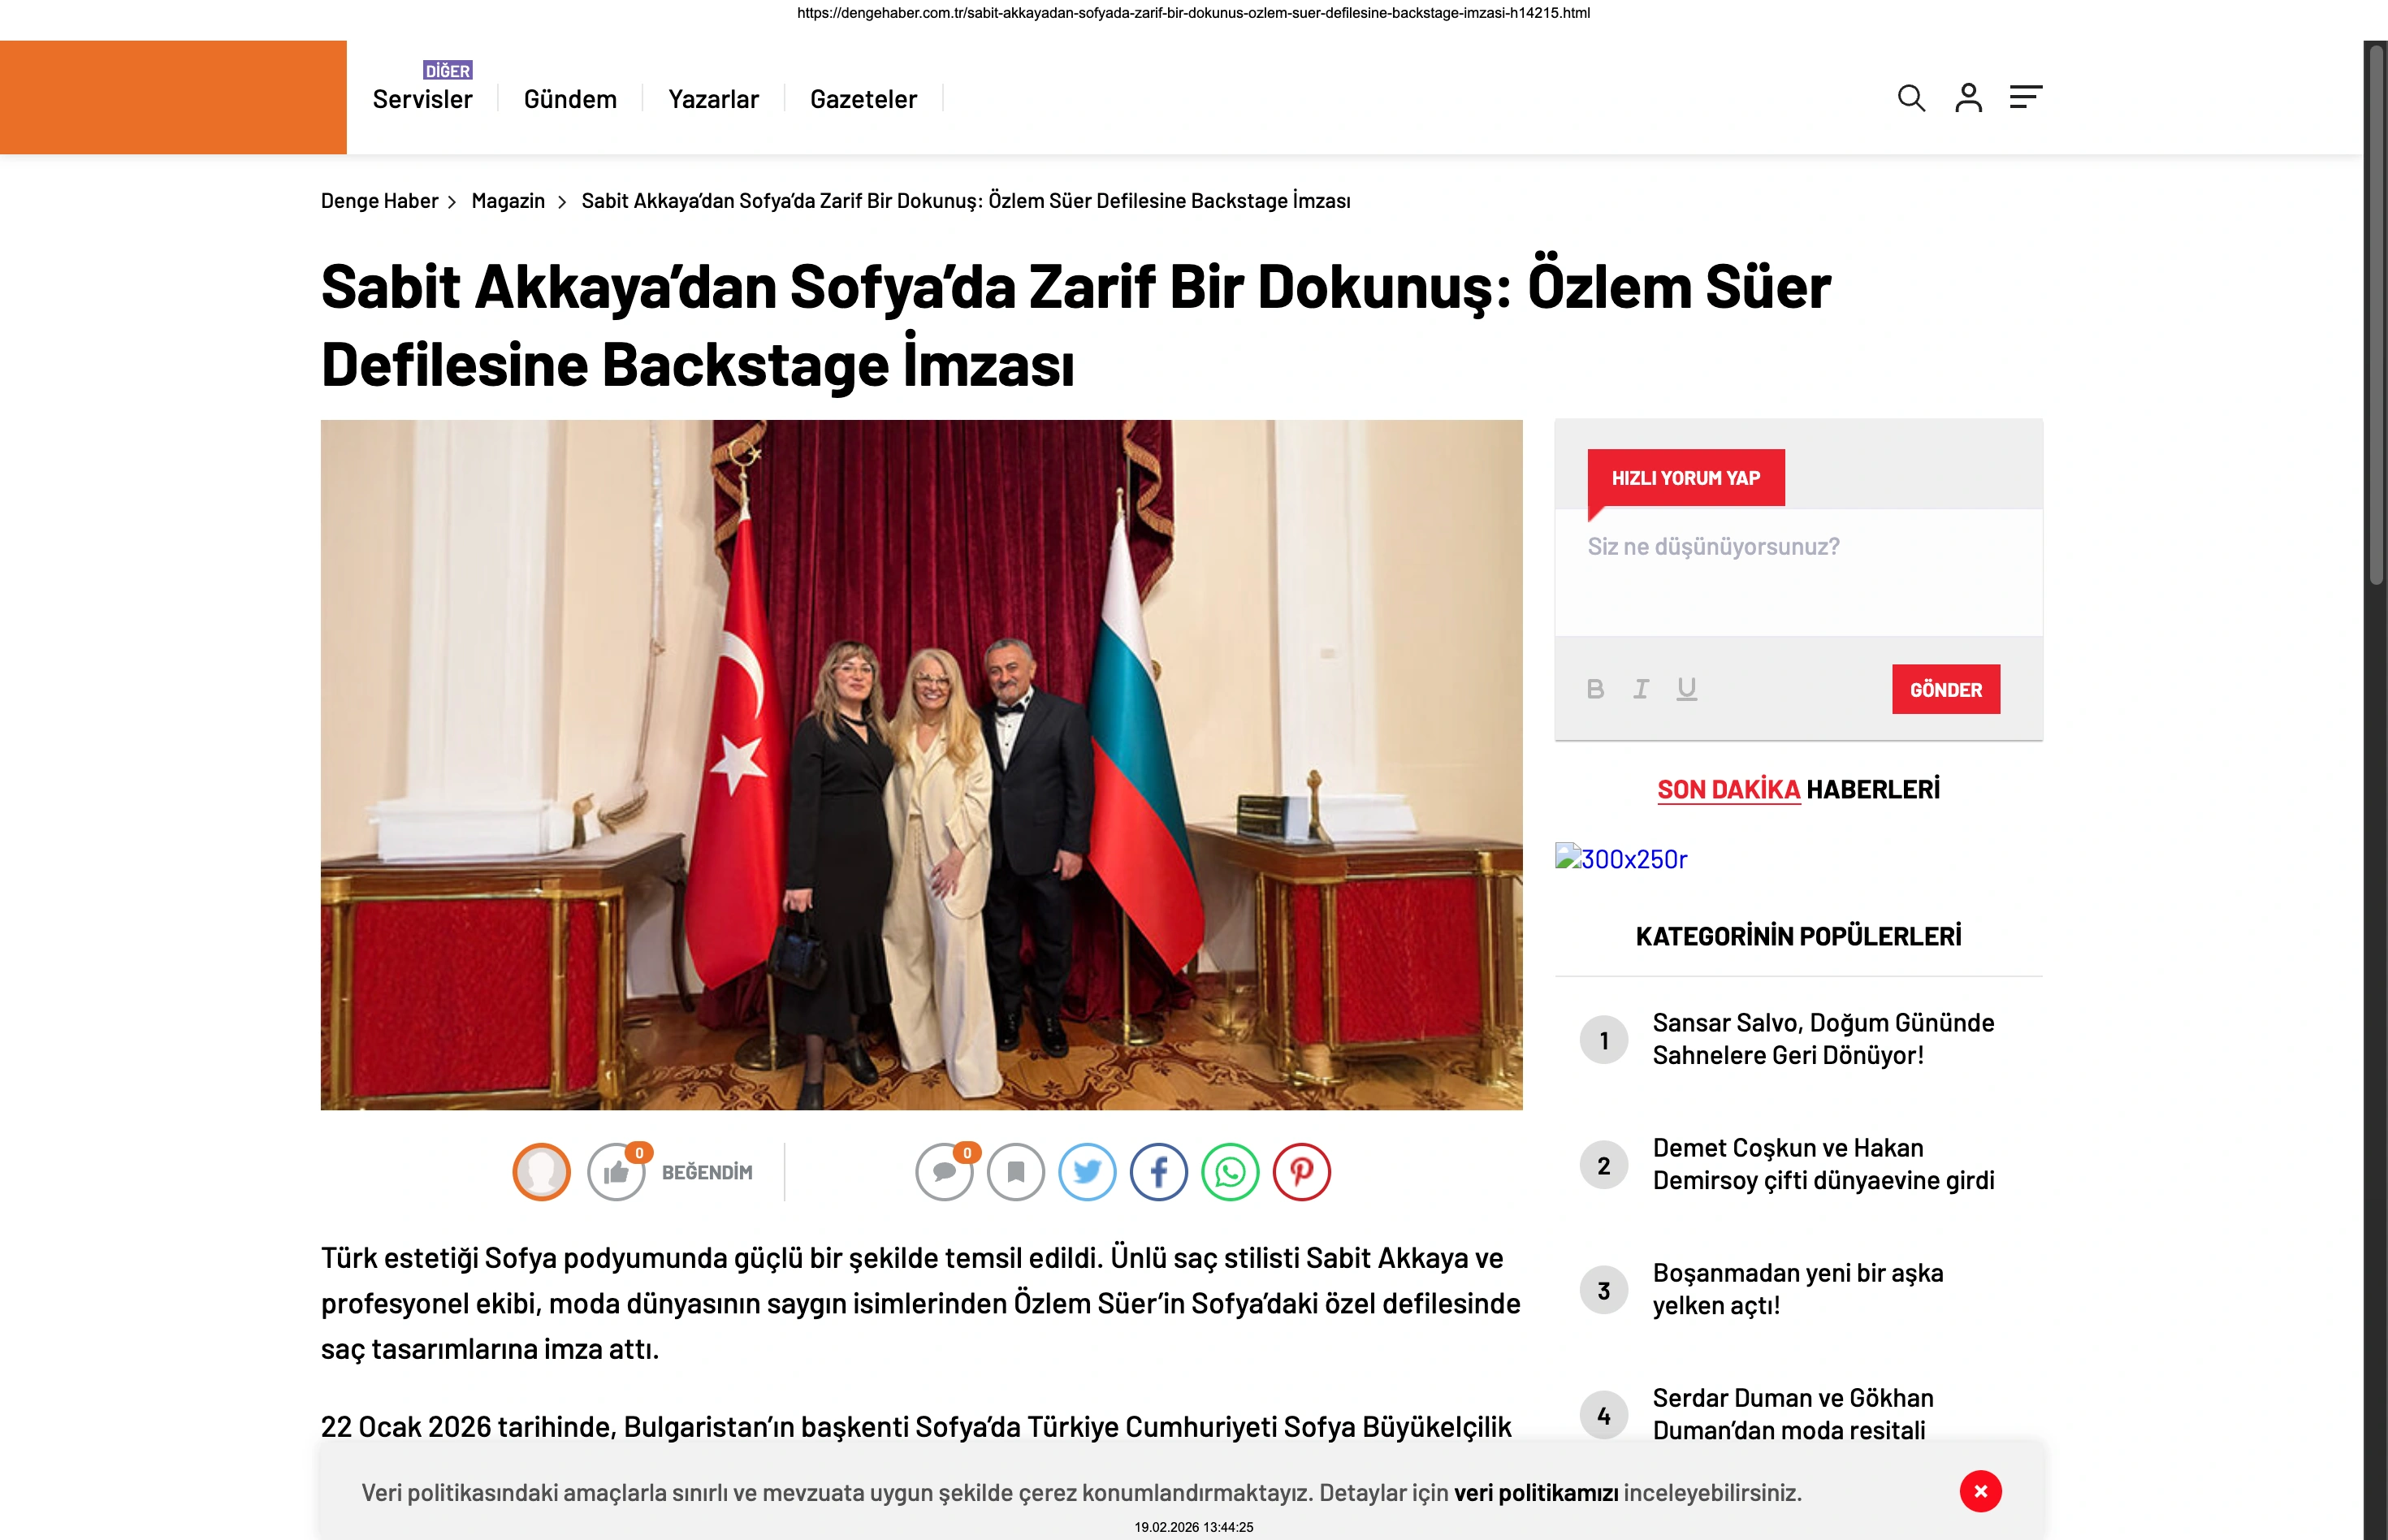Open the search magnifier icon

[1911, 98]
